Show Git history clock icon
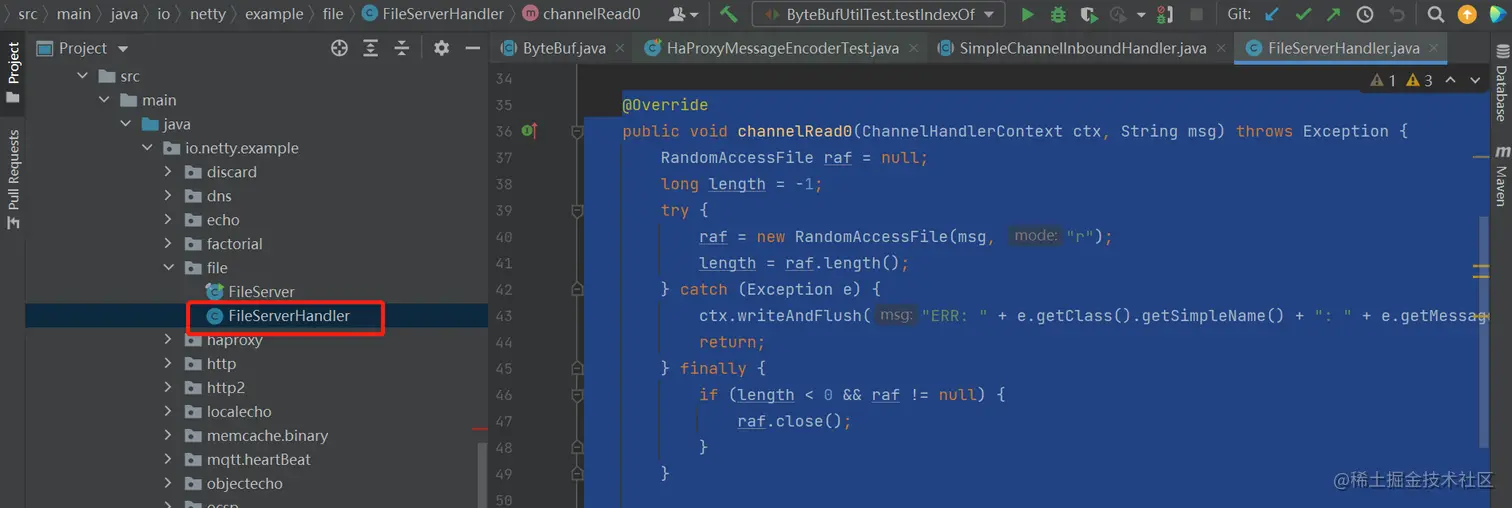Viewport: 1512px width, 508px height. (x=1365, y=14)
